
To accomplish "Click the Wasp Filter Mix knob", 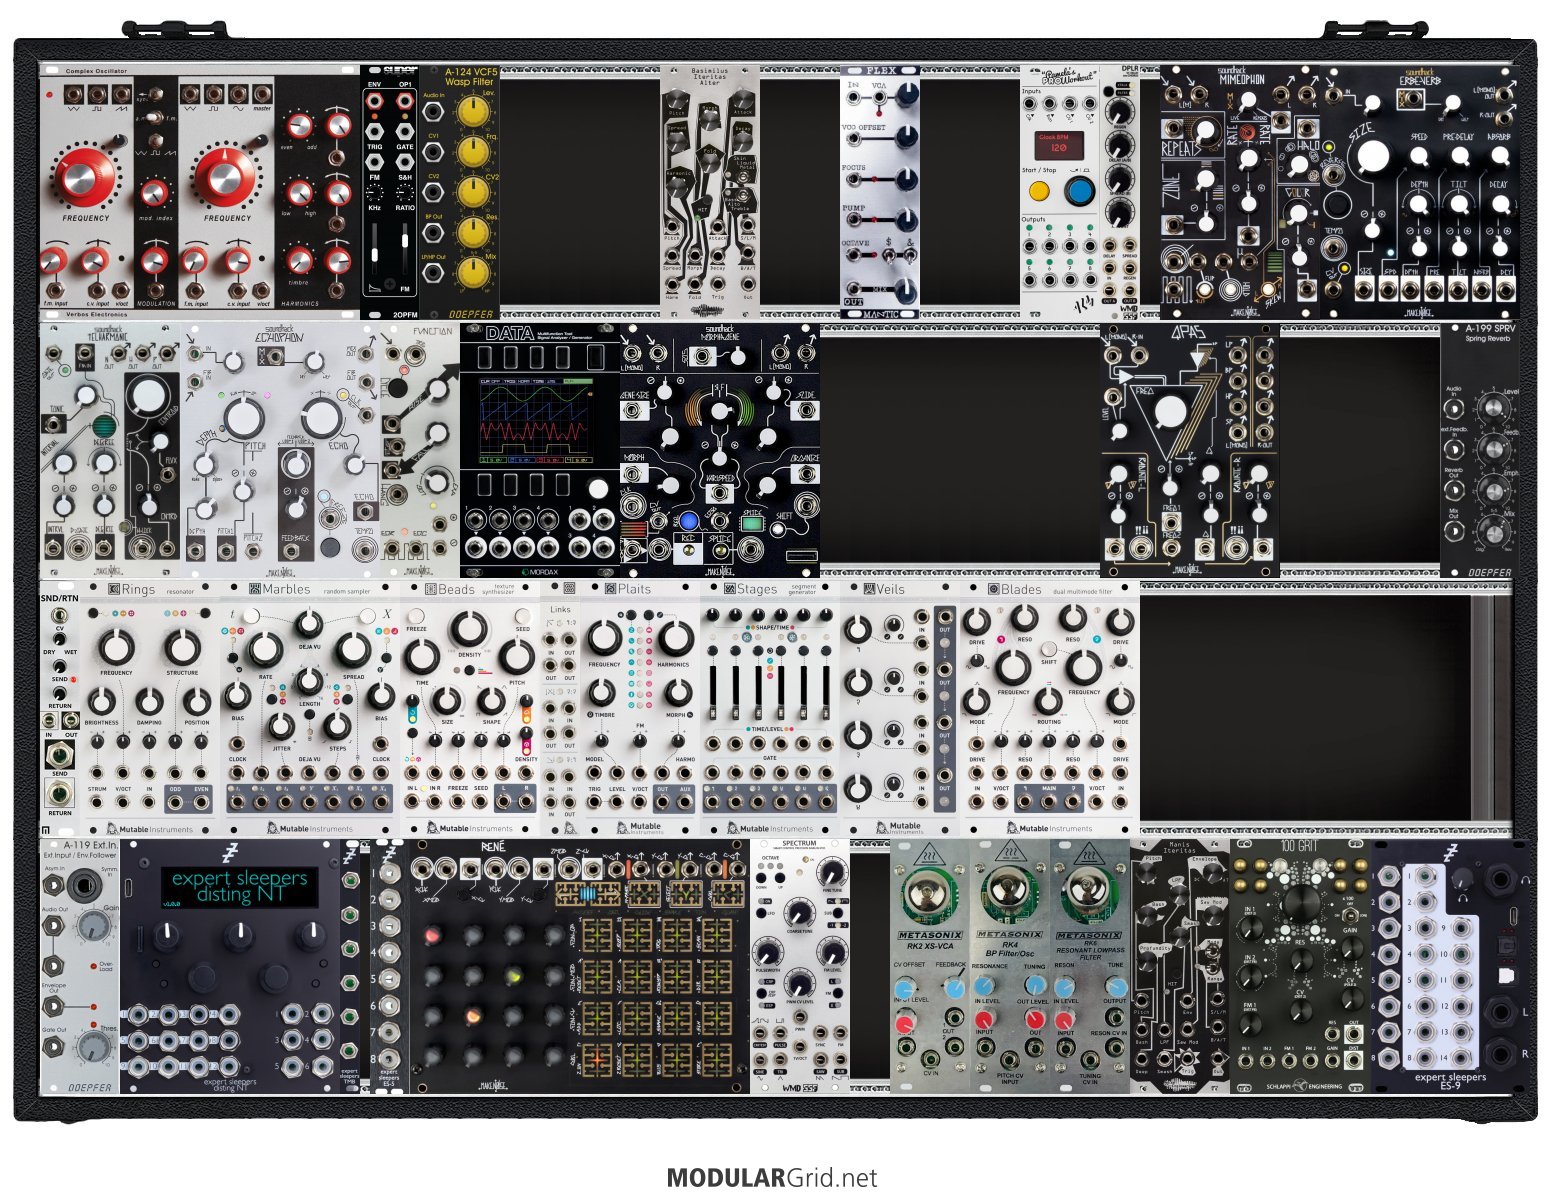I will click(472, 271).
